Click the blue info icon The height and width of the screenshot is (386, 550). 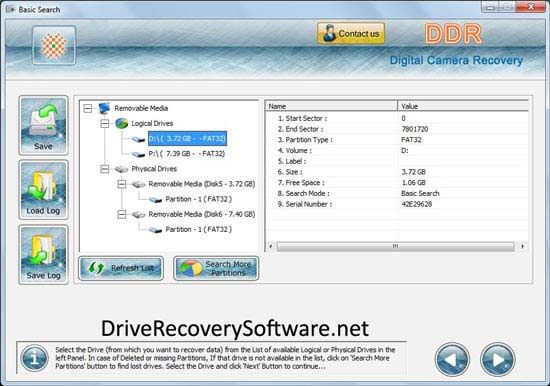tap(34, 359)
